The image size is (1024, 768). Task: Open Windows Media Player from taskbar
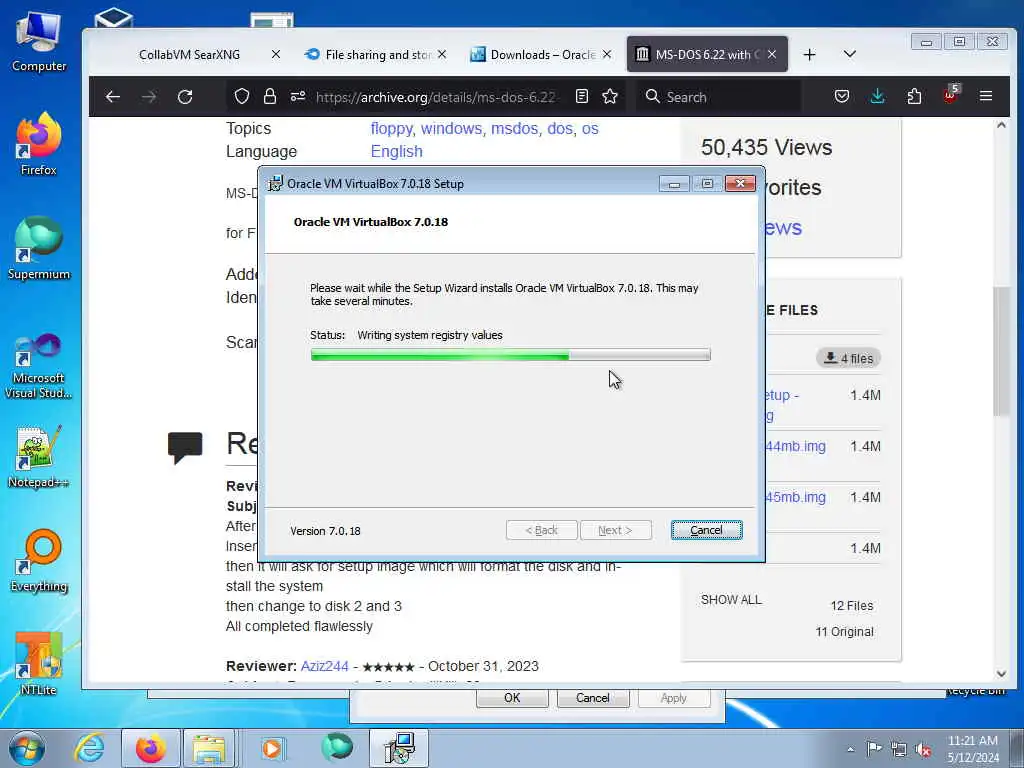[x=272, y=748]
